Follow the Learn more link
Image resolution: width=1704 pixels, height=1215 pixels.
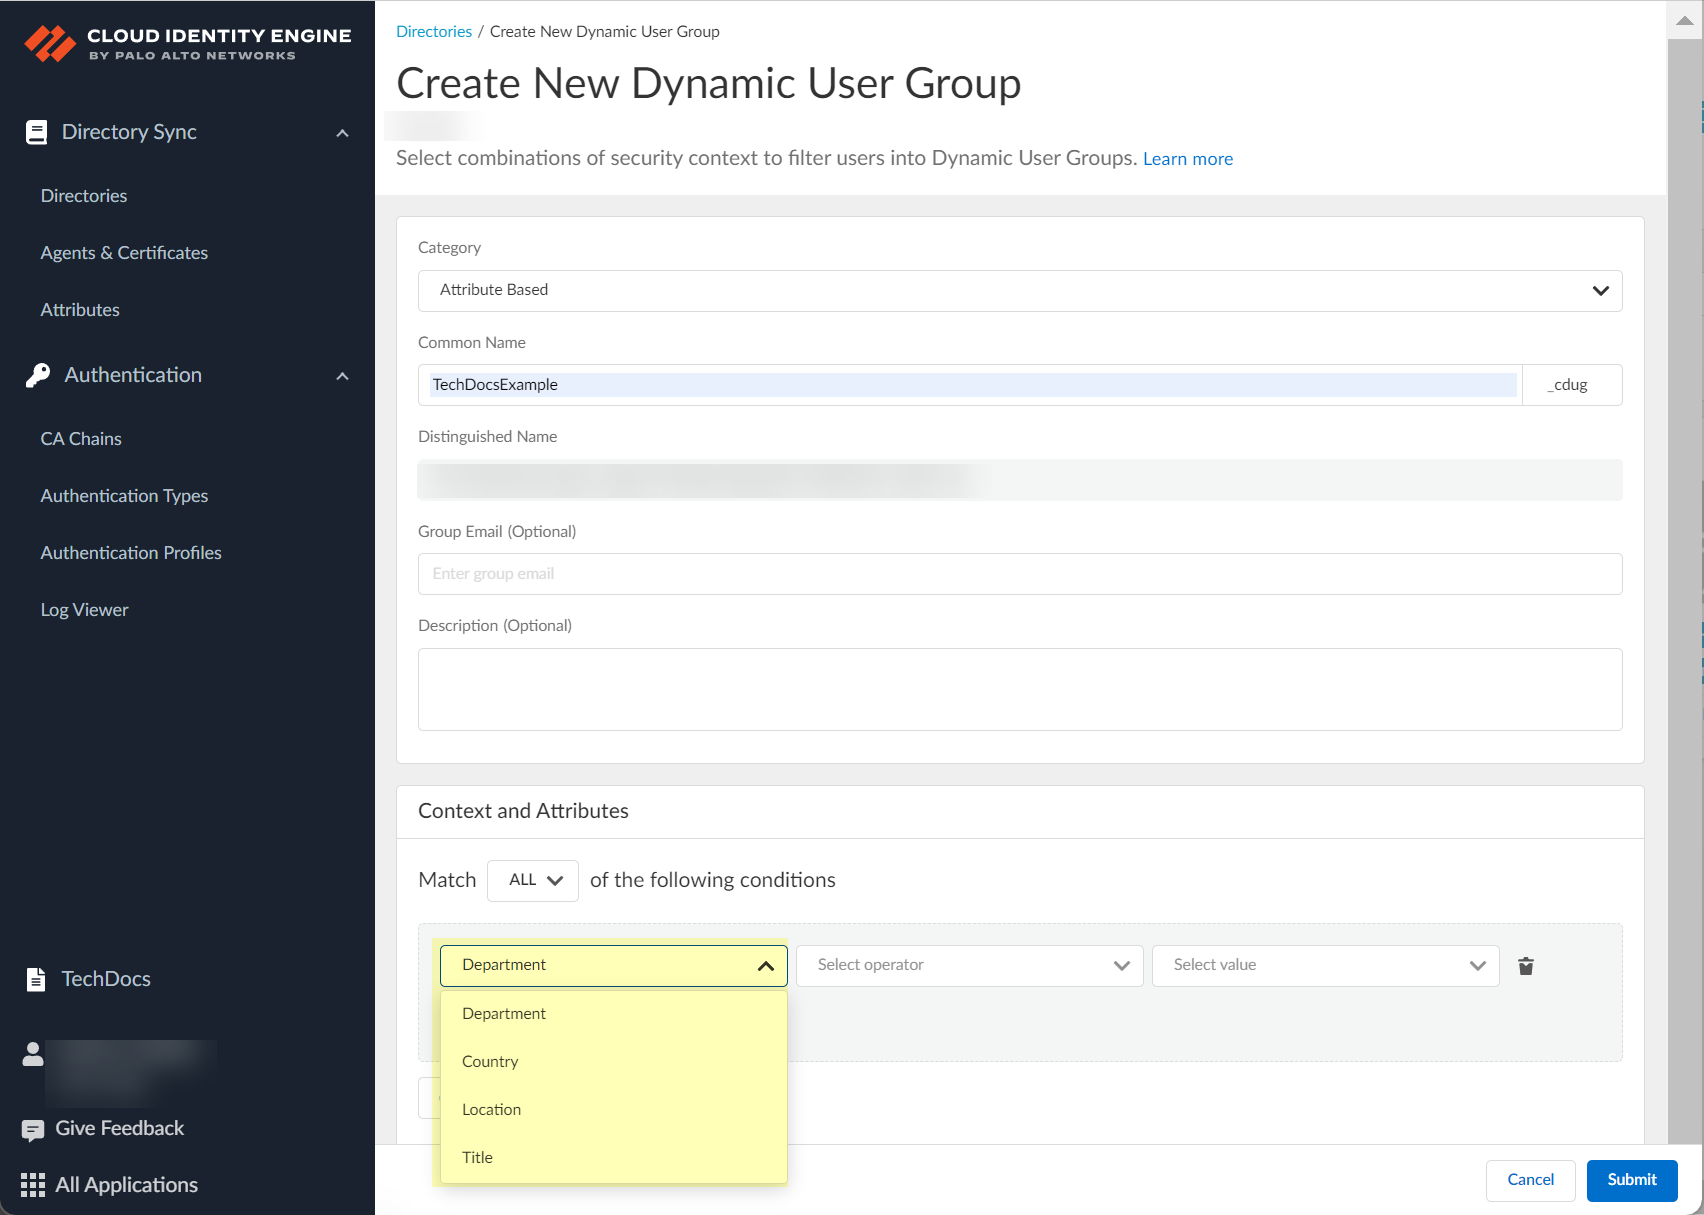(1187, 159)
